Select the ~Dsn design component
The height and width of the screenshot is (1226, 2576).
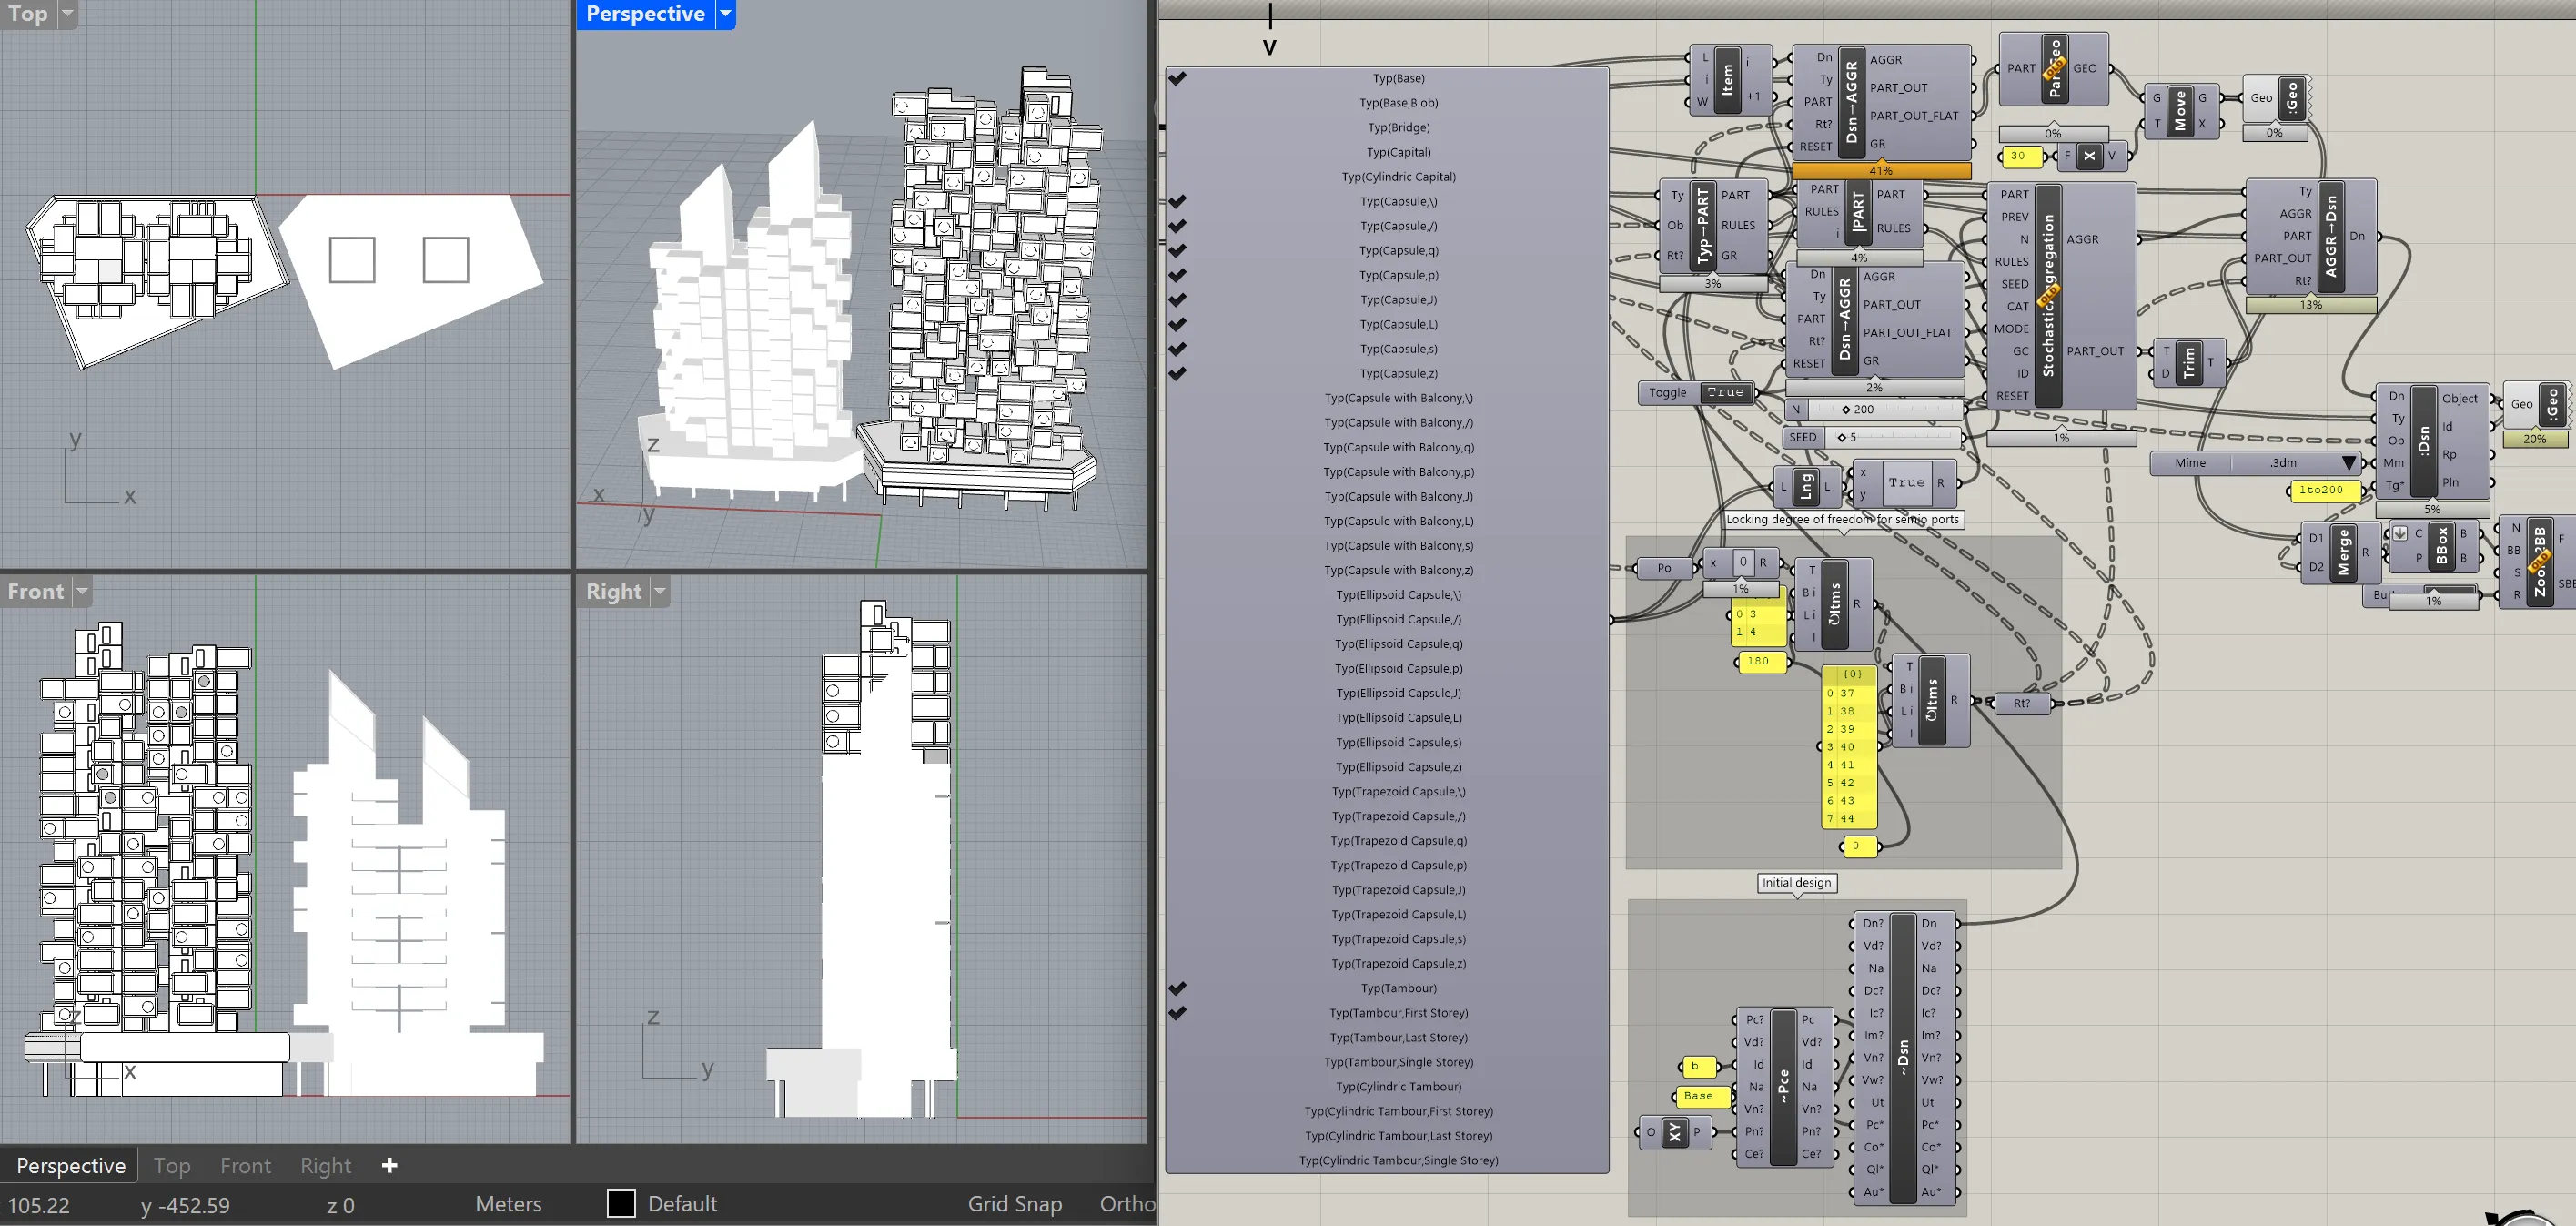[x=1902, y=1057]
